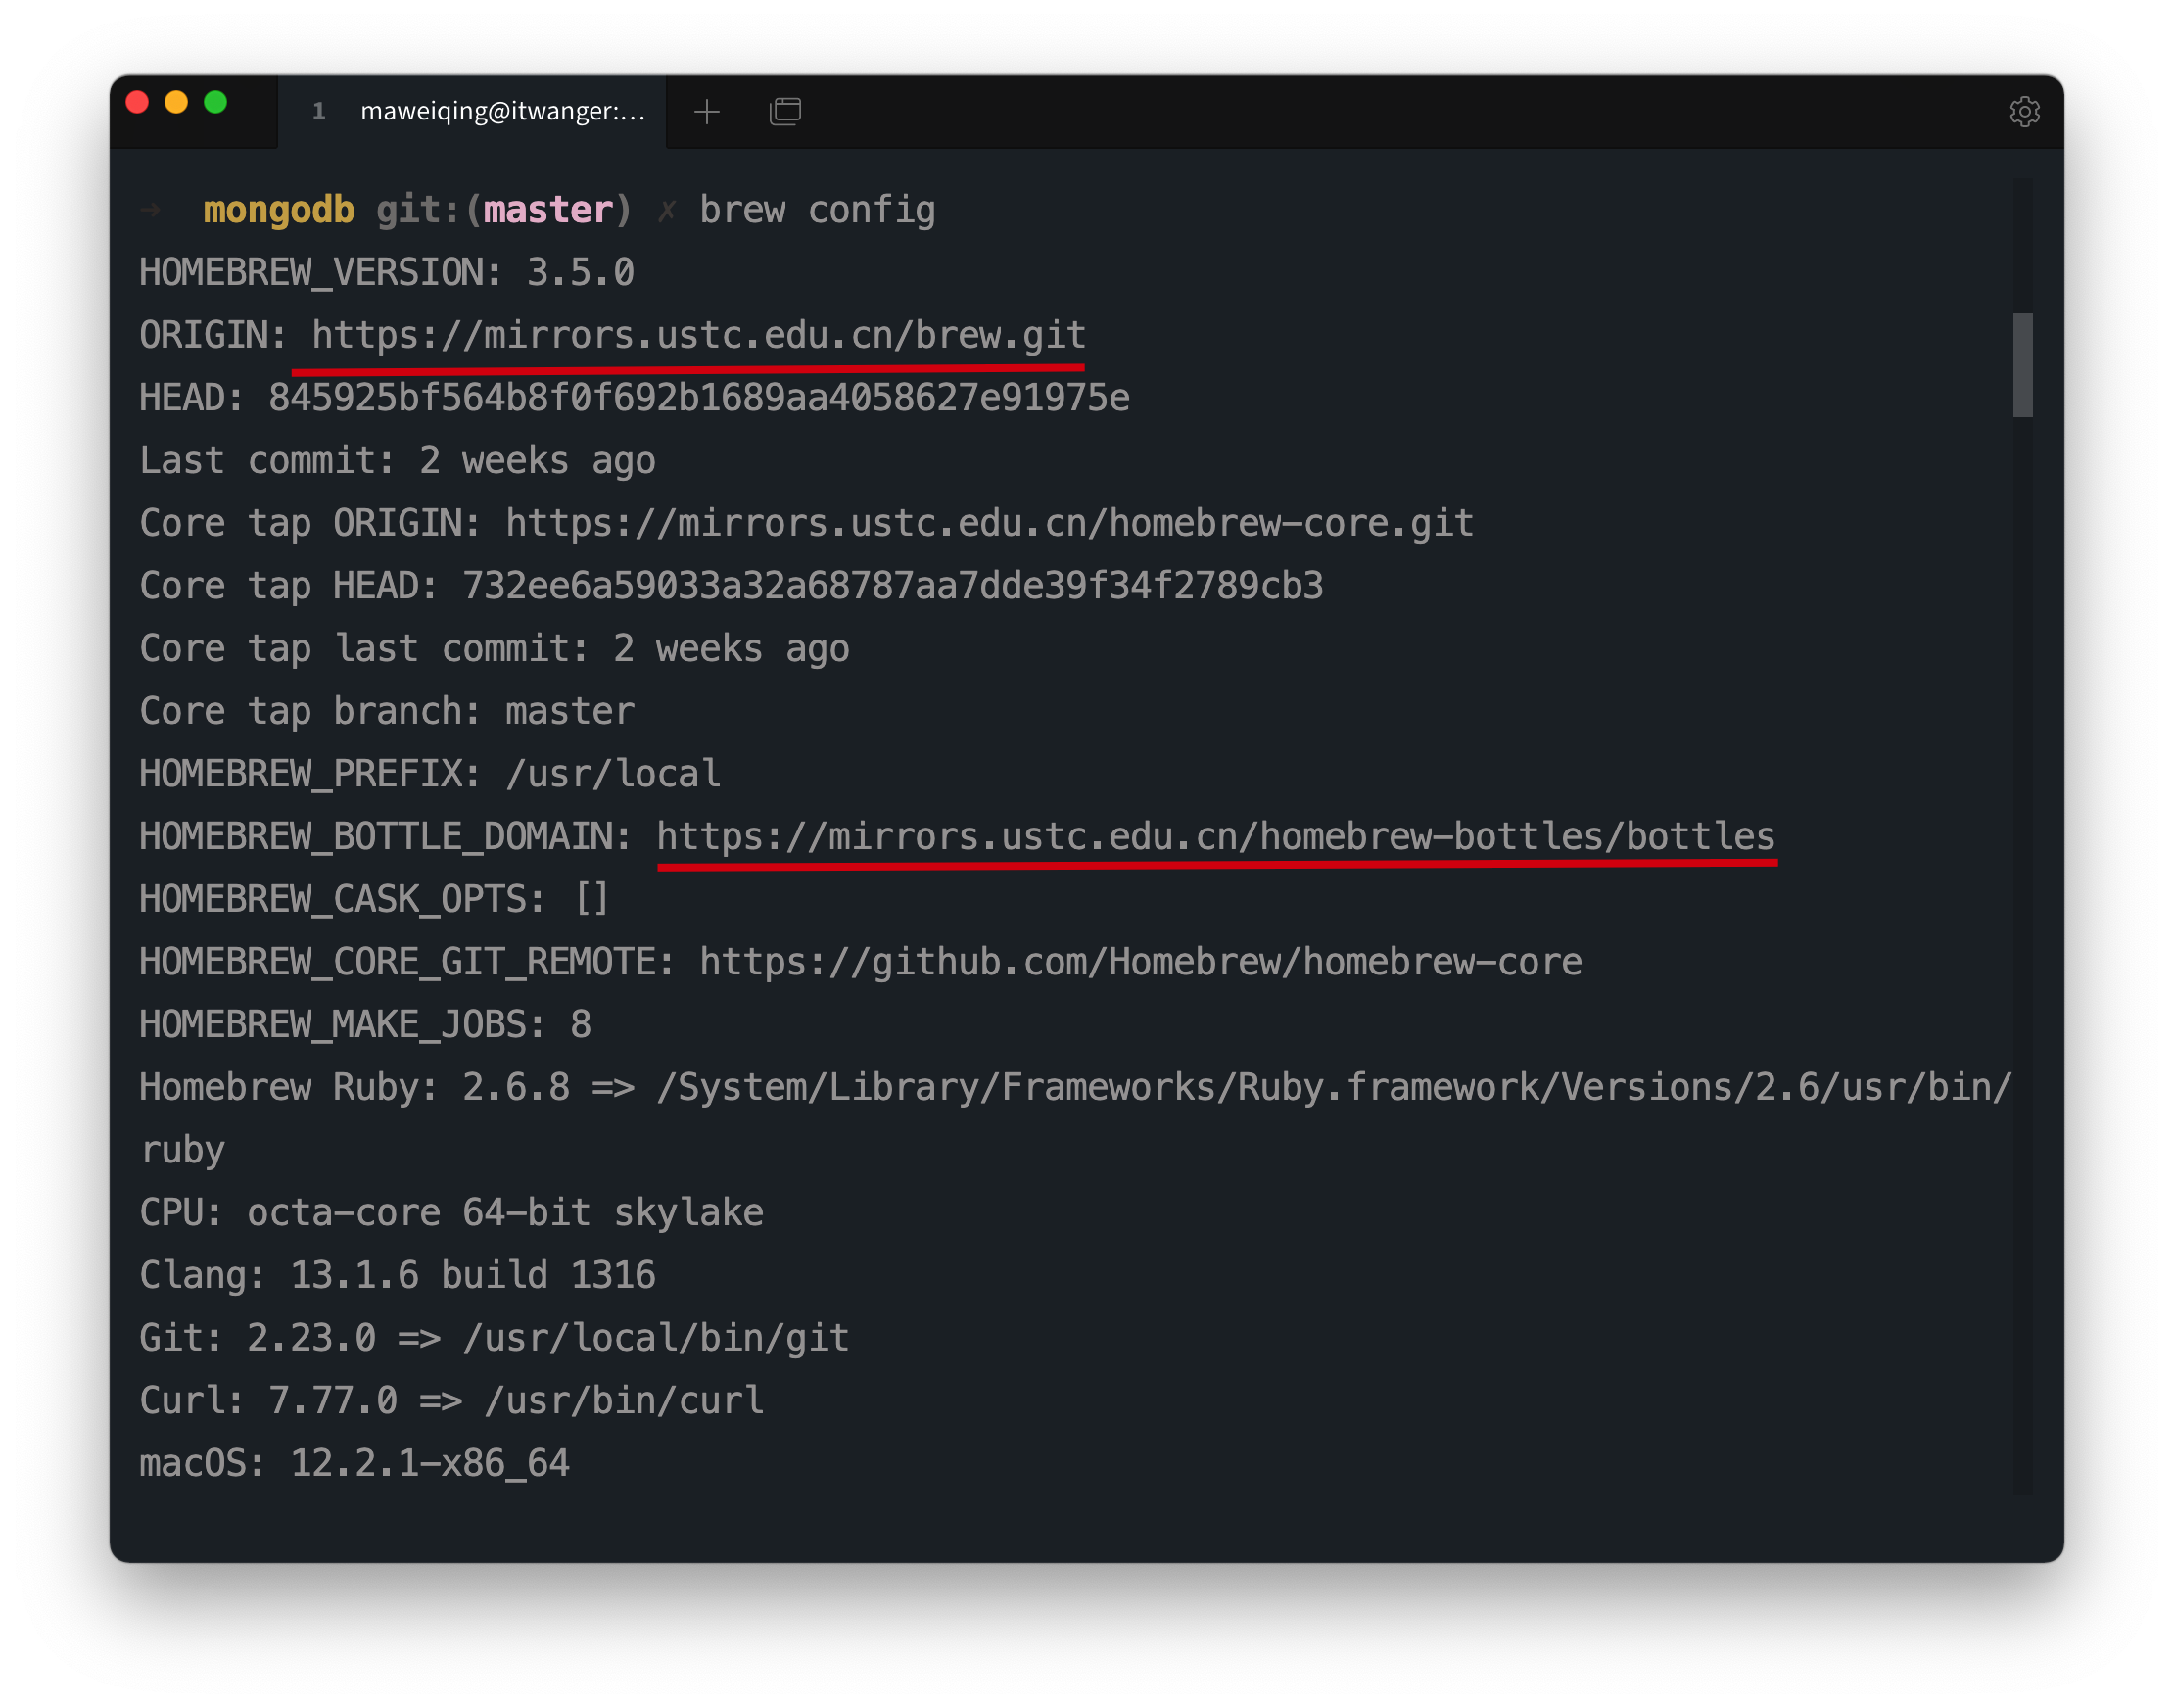Click the vertical scrollbar thumb
The height and width of the screenshot is (1708, 2174).
coord(2022,365)
